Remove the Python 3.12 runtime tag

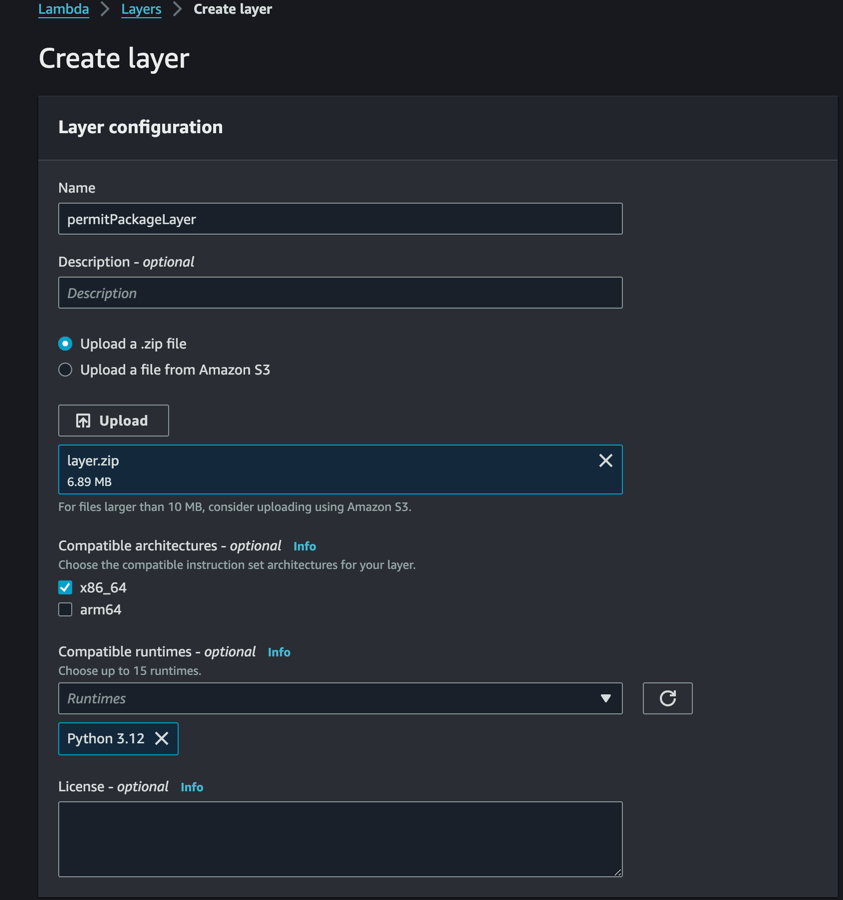tap(160, 738)
